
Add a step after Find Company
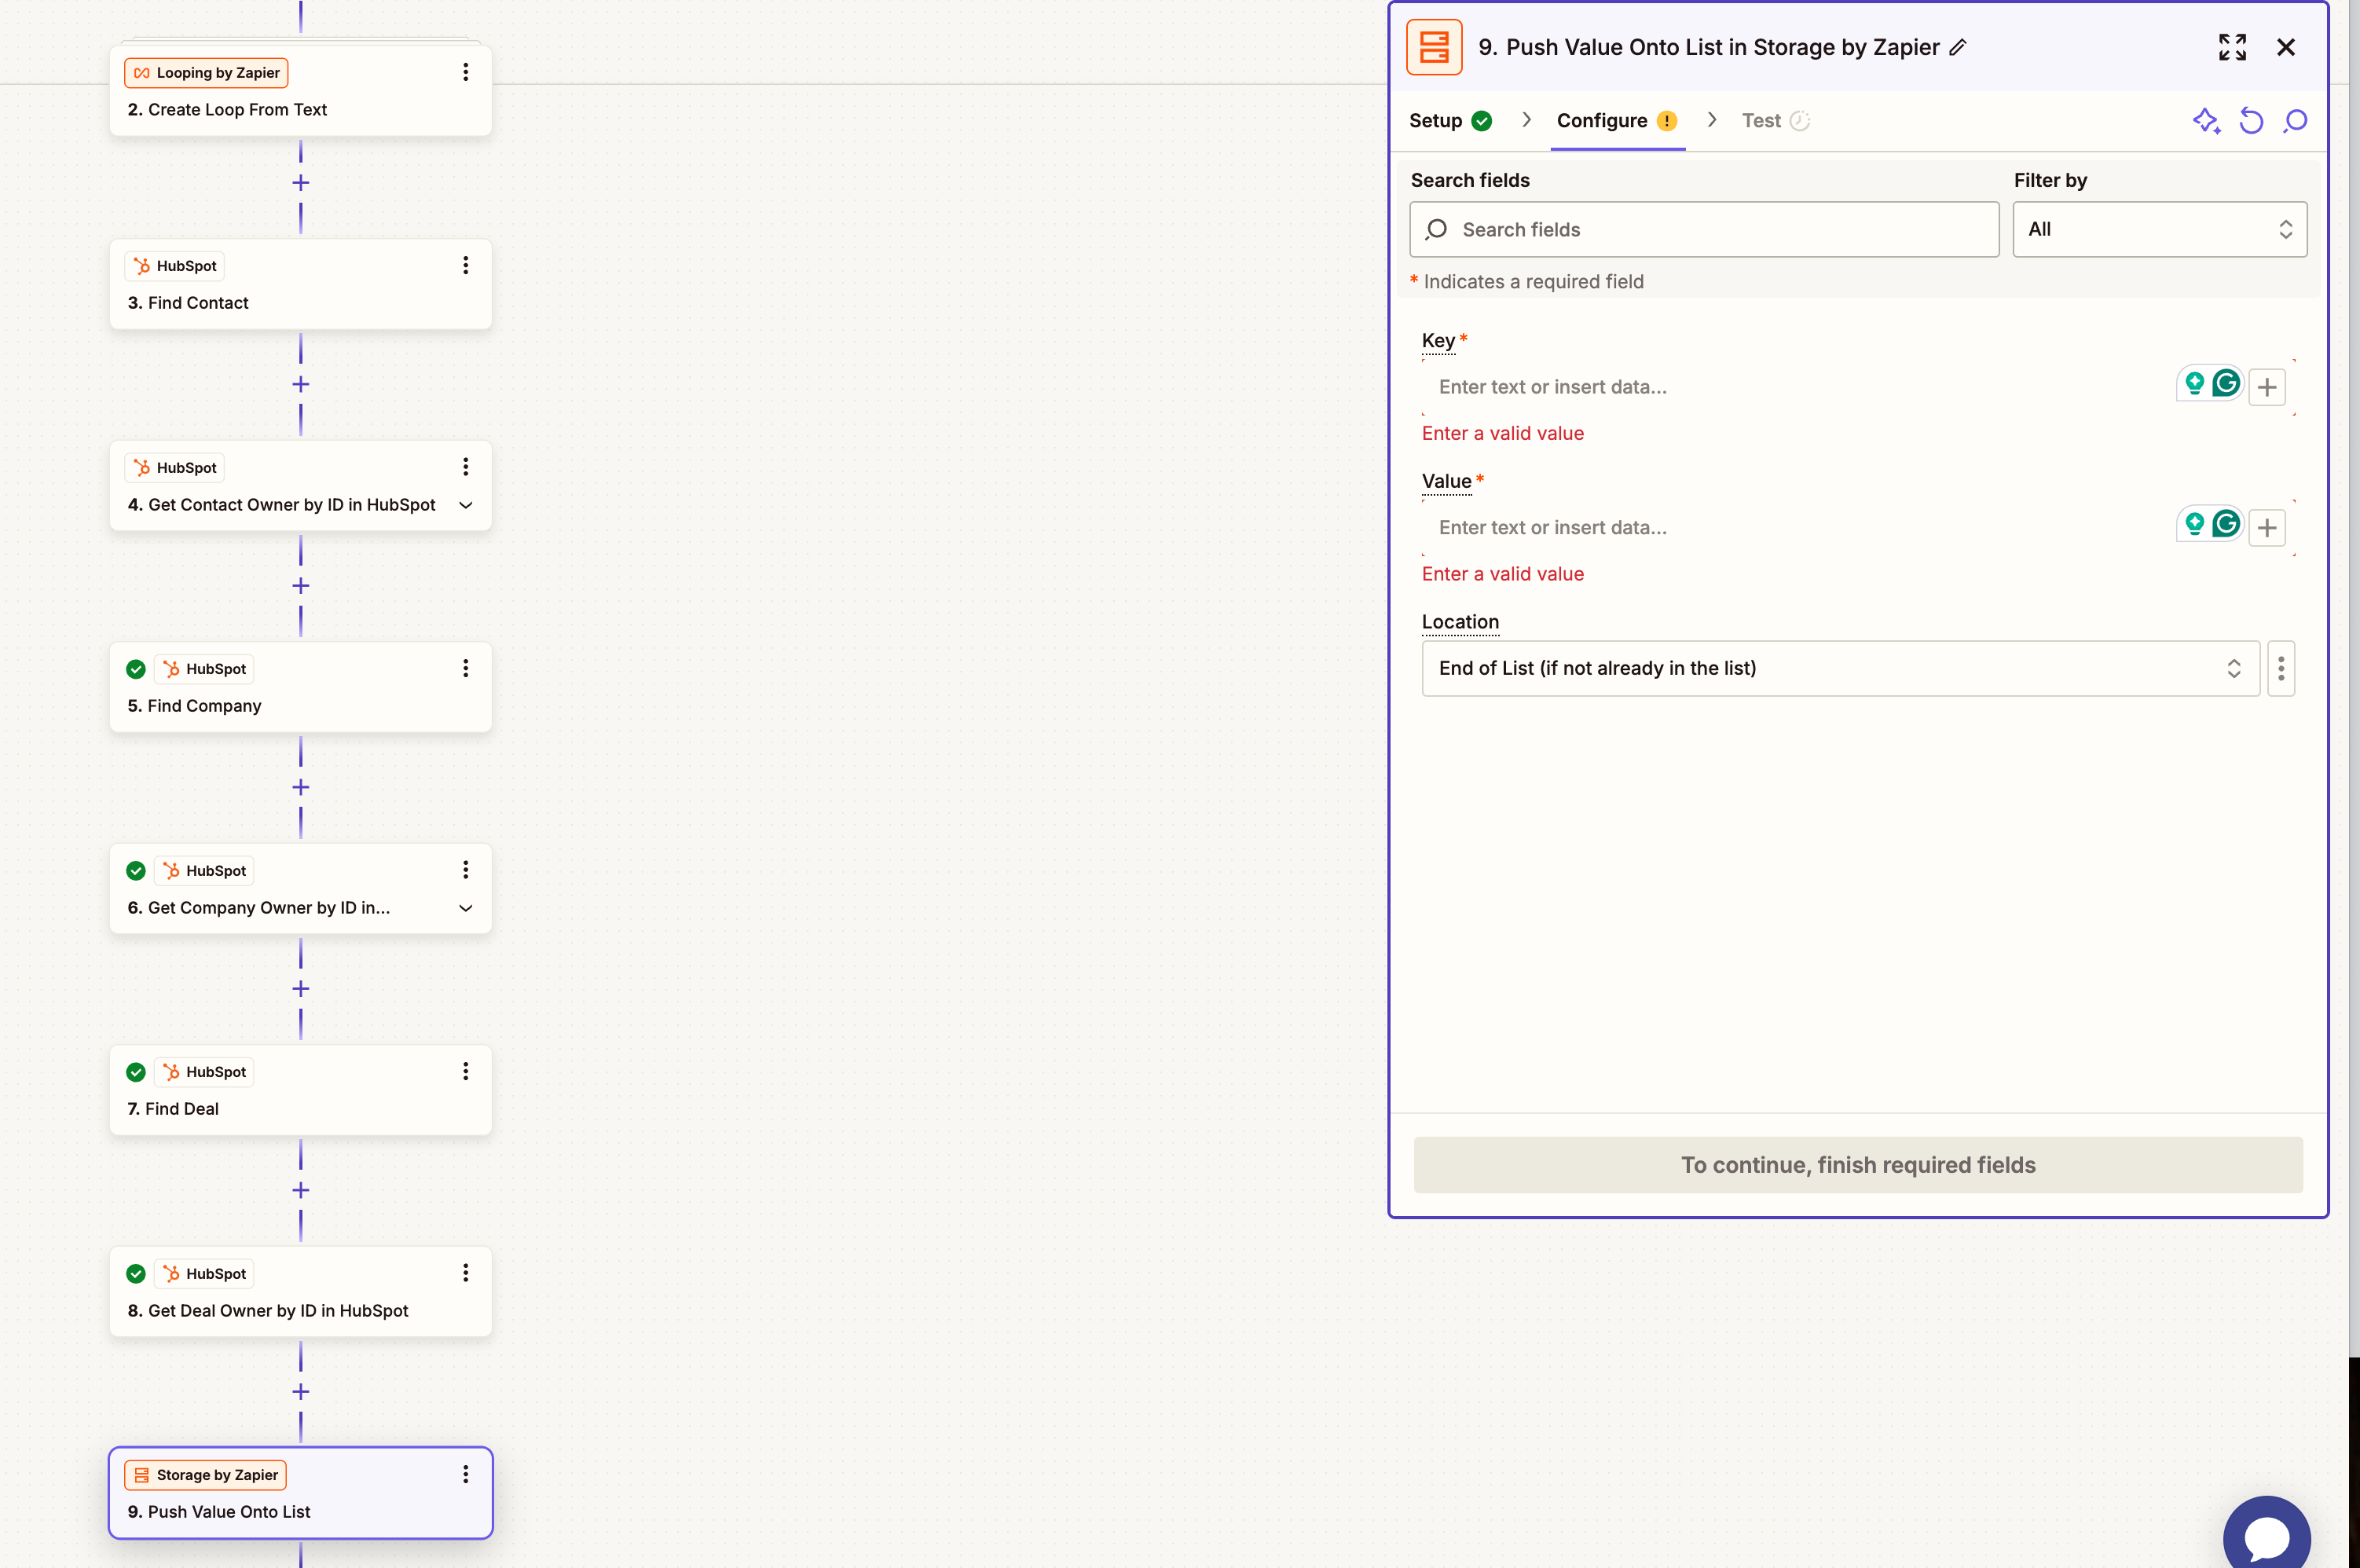click(300, 788)
